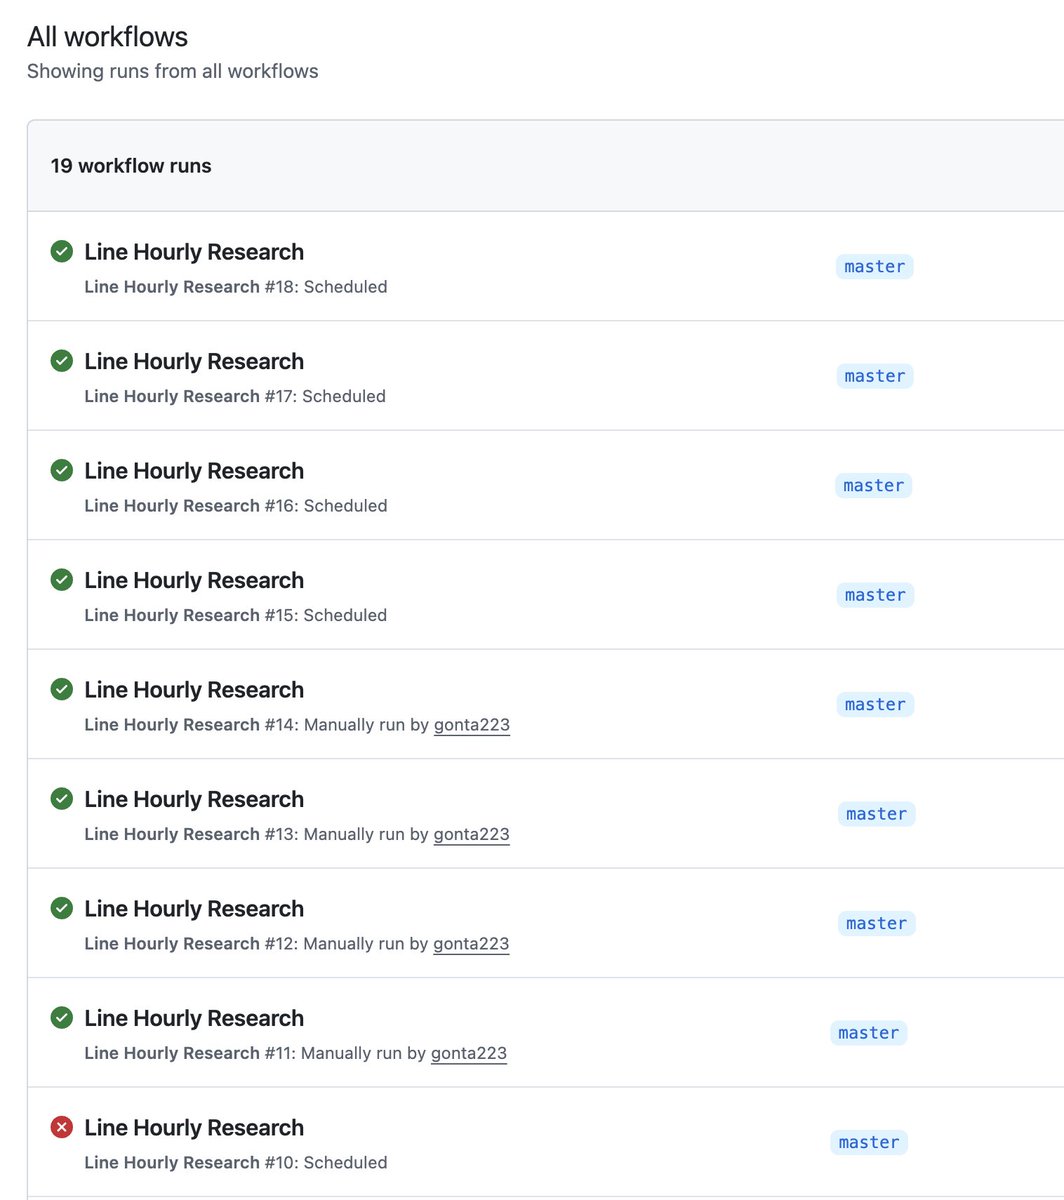Click the master branch label on run #14
The width and height of the screenshot is (1064, 1200).
pyautogui.click(x=875, y=704)
